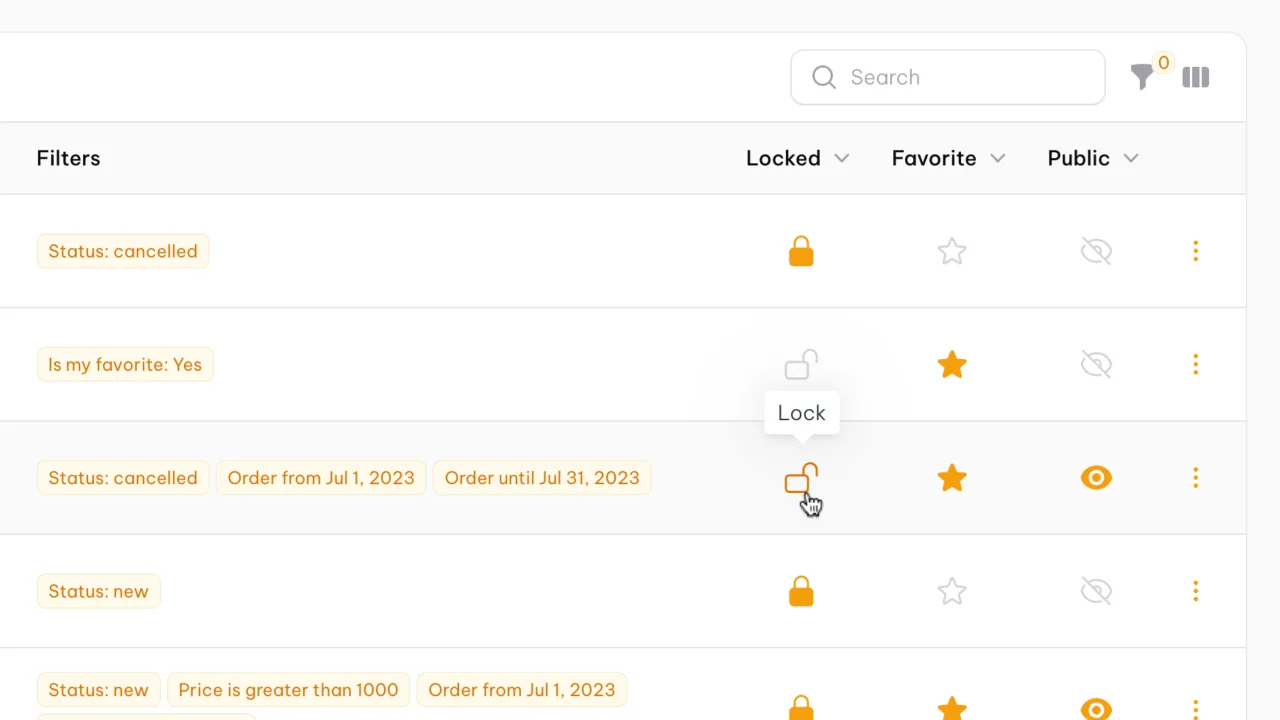This screenshot has height=720, width=1280.
Task: Open the Favorite column dropdown
Action: [948, 158]
